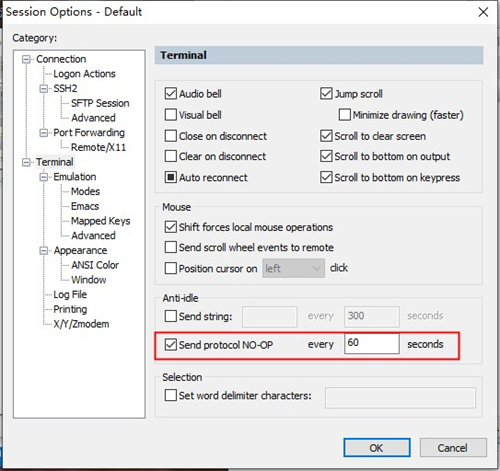This screenshot has width=500, height=471.
Task: Enable the Visual bell checkbox
Action: tap(171, 115)
